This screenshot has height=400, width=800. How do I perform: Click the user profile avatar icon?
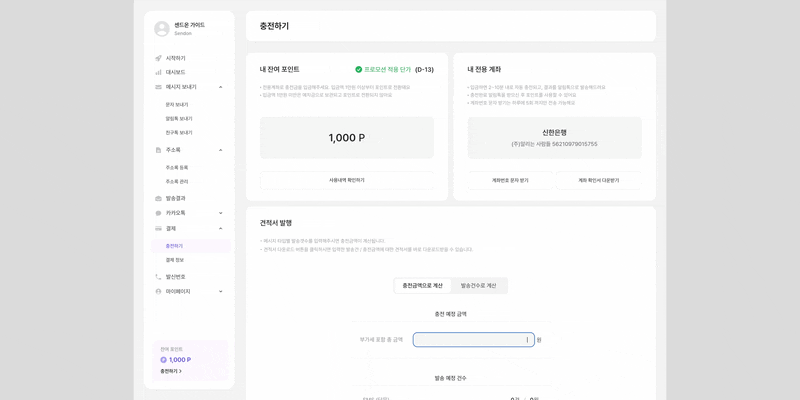(162, 29)
